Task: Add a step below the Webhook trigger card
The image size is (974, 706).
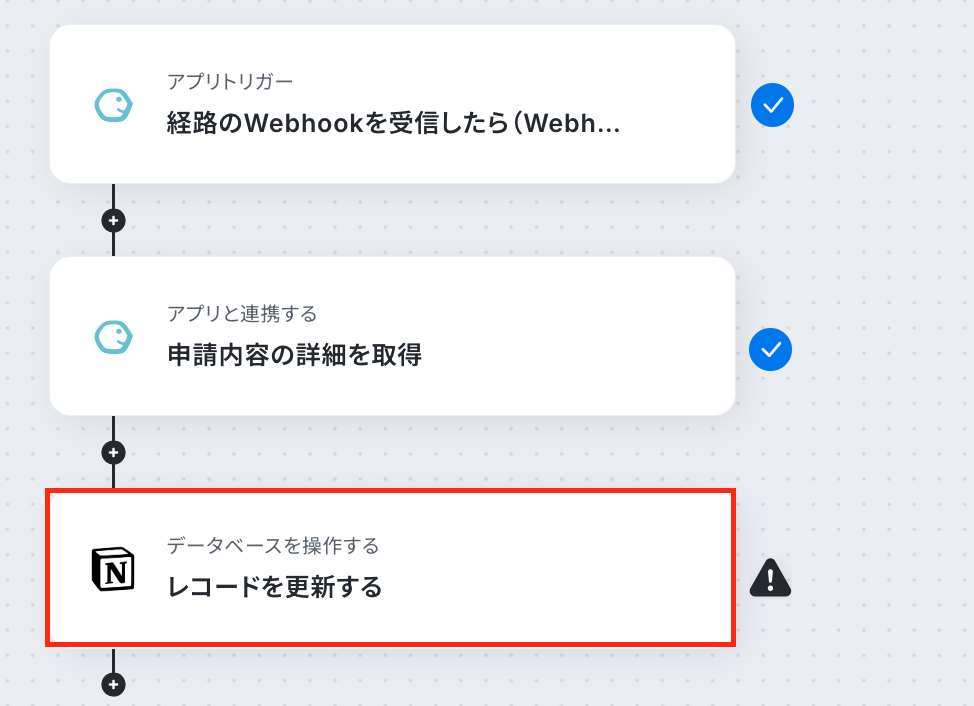Action: coord(113,220)
